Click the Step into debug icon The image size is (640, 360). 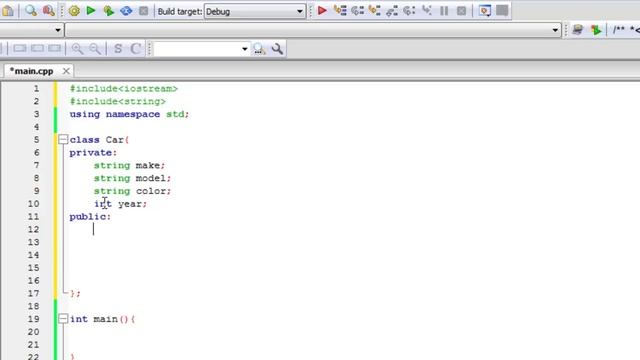tap(374, 11)
